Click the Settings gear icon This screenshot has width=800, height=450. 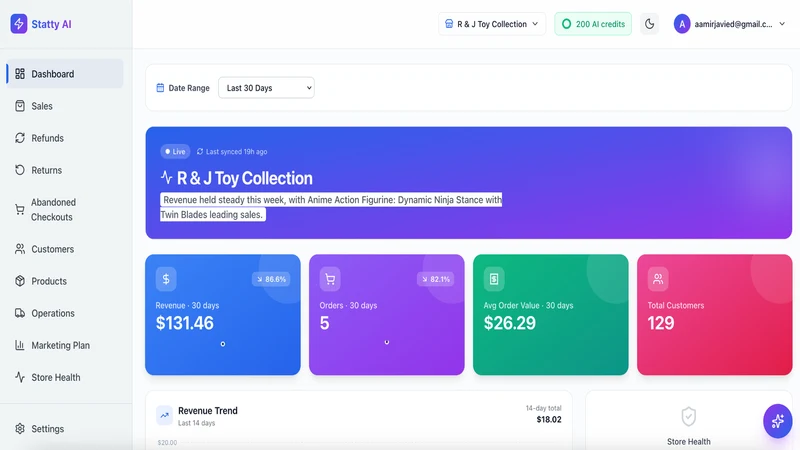point(20,429)
